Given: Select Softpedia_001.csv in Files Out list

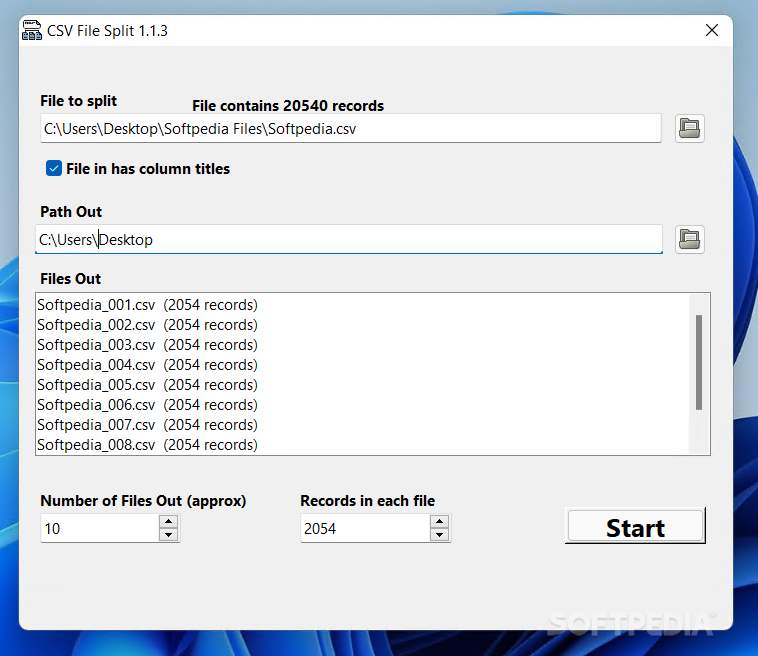Looking at the screenshot, I should pyautogui.click(x=363, y=305).
